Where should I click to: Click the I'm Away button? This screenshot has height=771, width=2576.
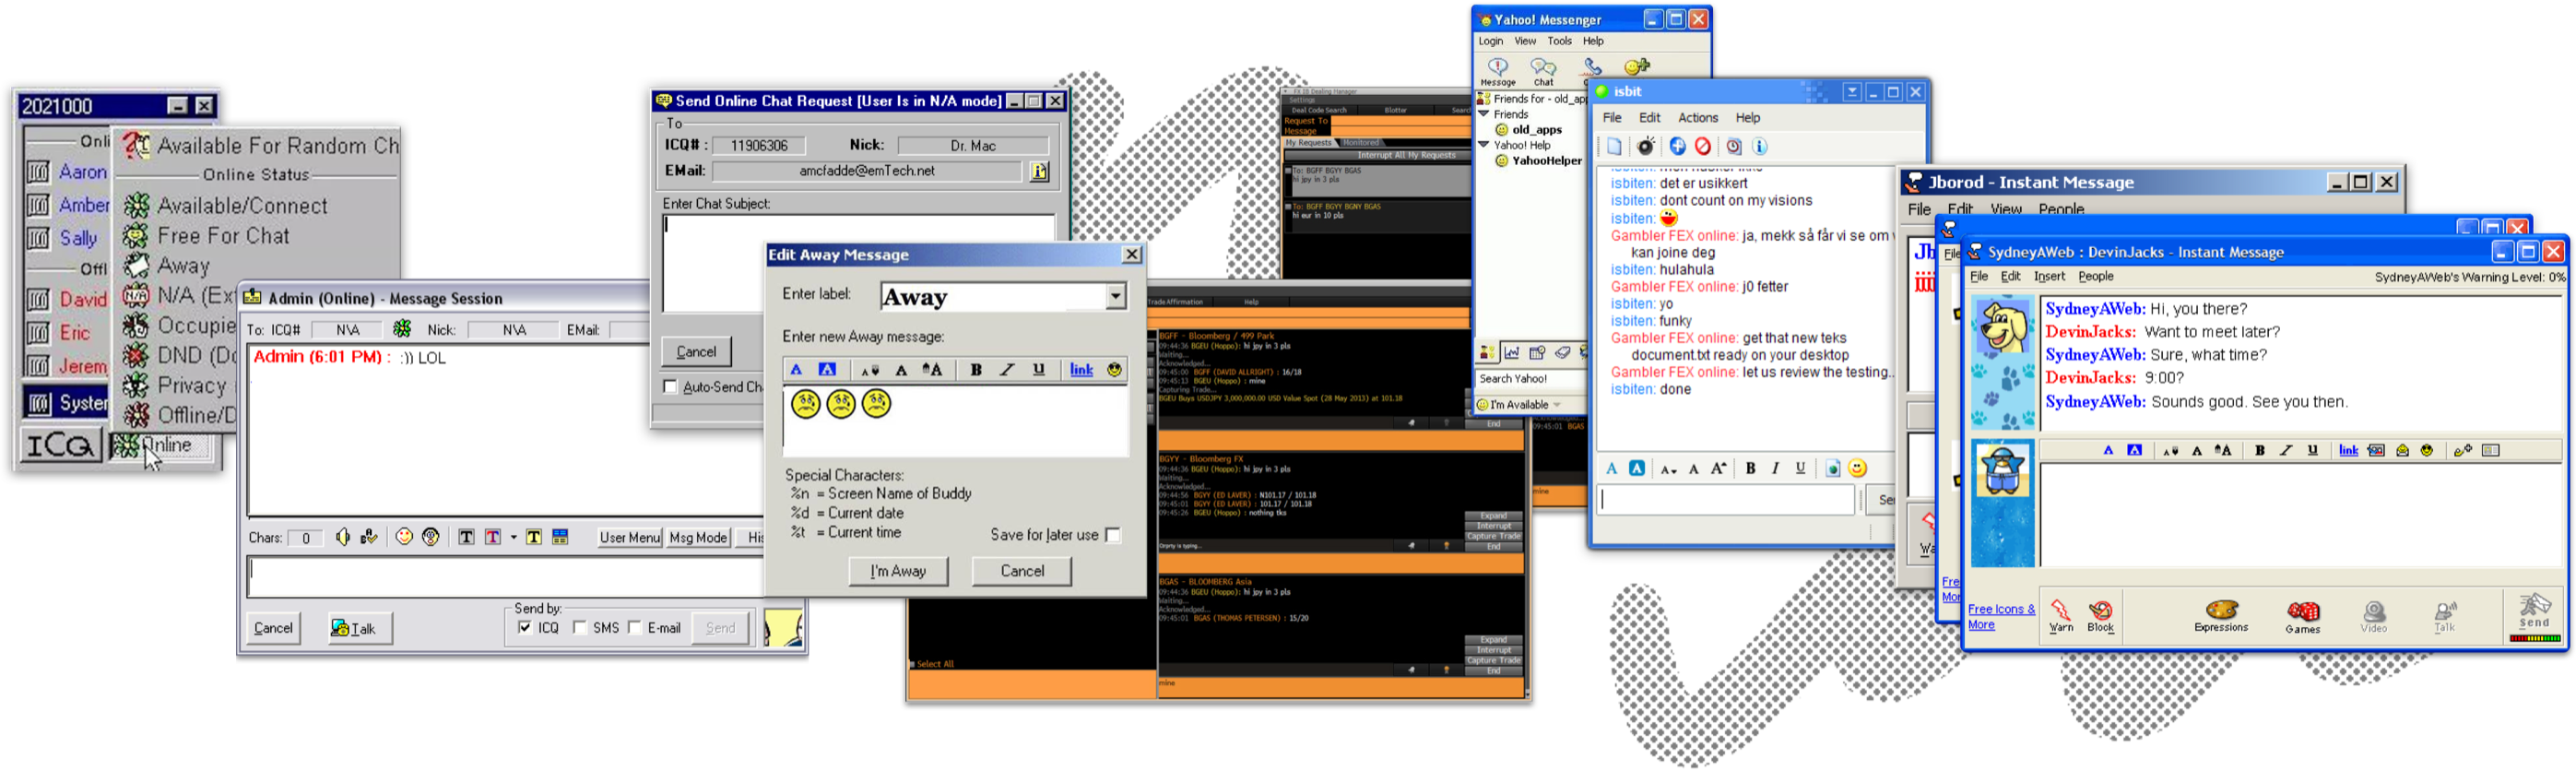(897, 571)
